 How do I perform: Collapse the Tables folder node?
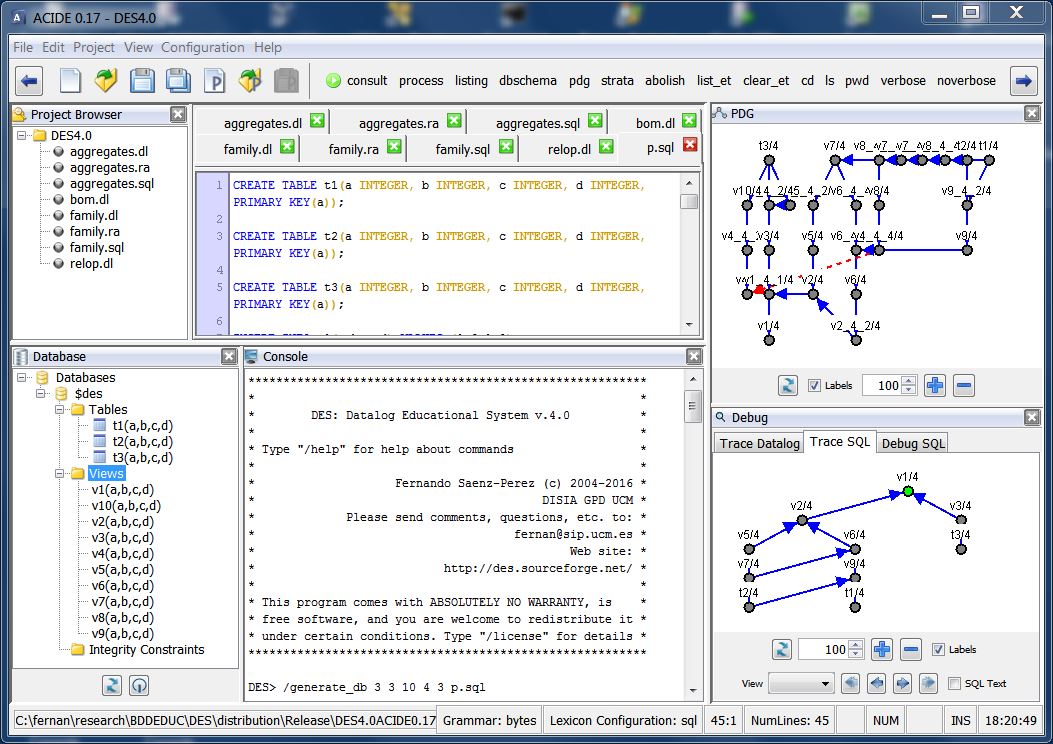[x=59, y=410]
